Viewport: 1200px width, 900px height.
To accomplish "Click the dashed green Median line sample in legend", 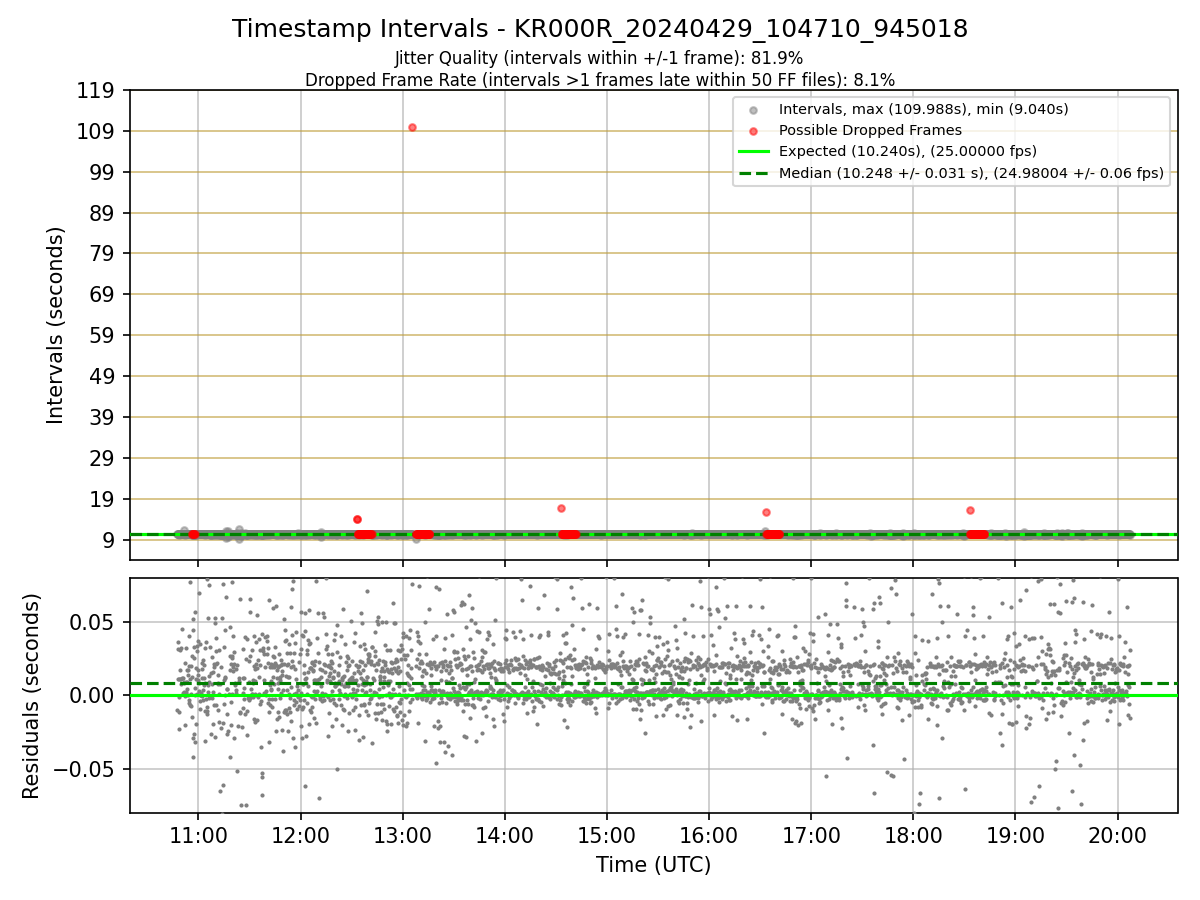I will (x=753, y=173).
